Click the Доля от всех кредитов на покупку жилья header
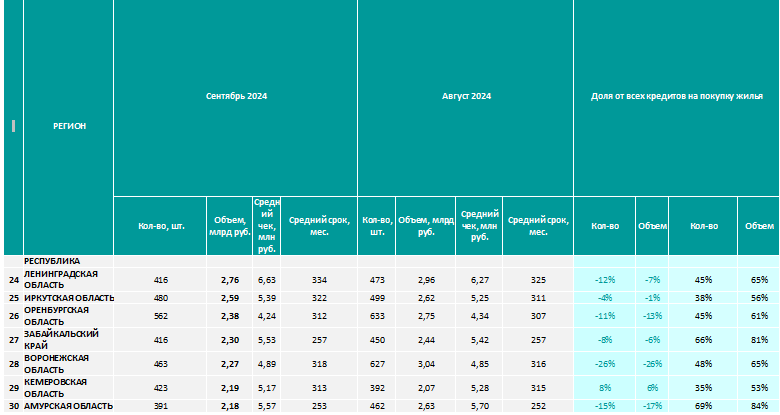The width and height of the screenshot is (780, 415). pyautogui.click(x=677, y=96)
